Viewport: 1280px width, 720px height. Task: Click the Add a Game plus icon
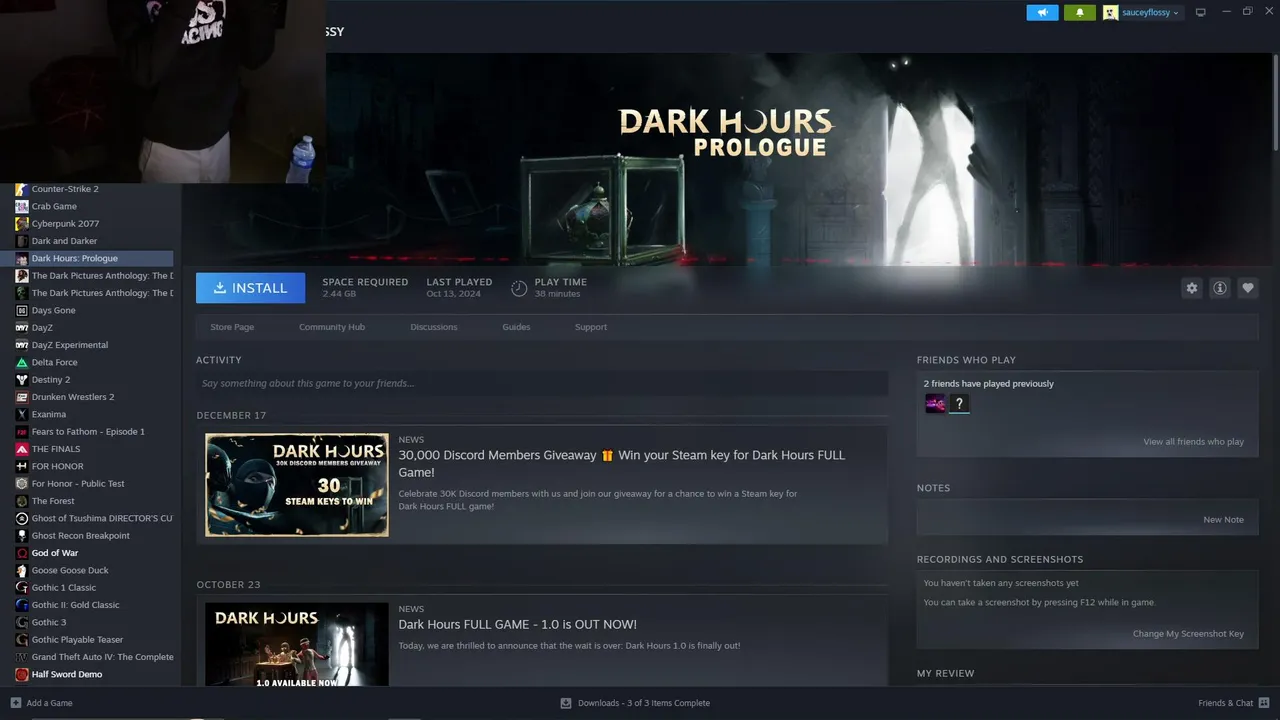coord(15,703)
